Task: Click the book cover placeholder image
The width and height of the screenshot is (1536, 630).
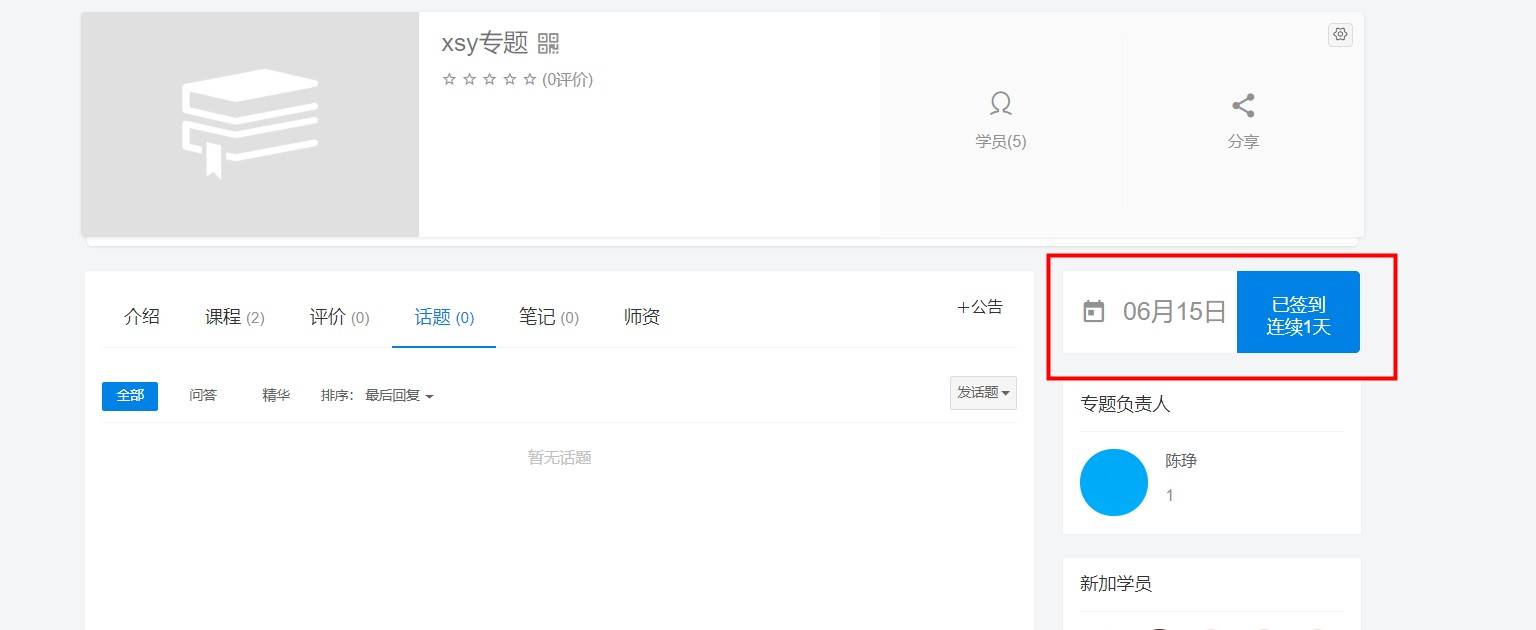Action: pos(250,124)
